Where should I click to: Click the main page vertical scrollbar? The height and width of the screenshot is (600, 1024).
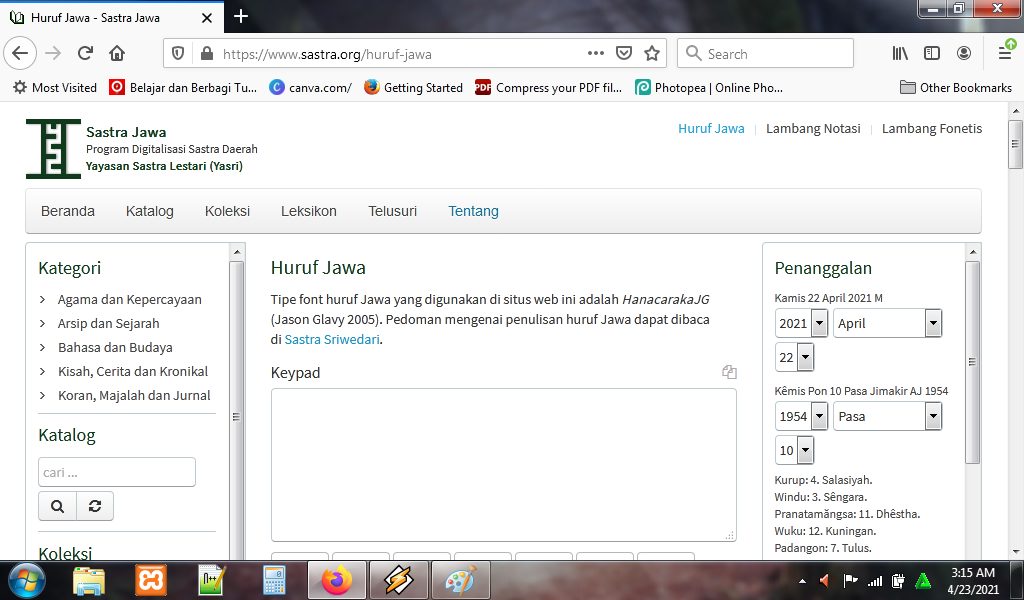[1015, 144]
